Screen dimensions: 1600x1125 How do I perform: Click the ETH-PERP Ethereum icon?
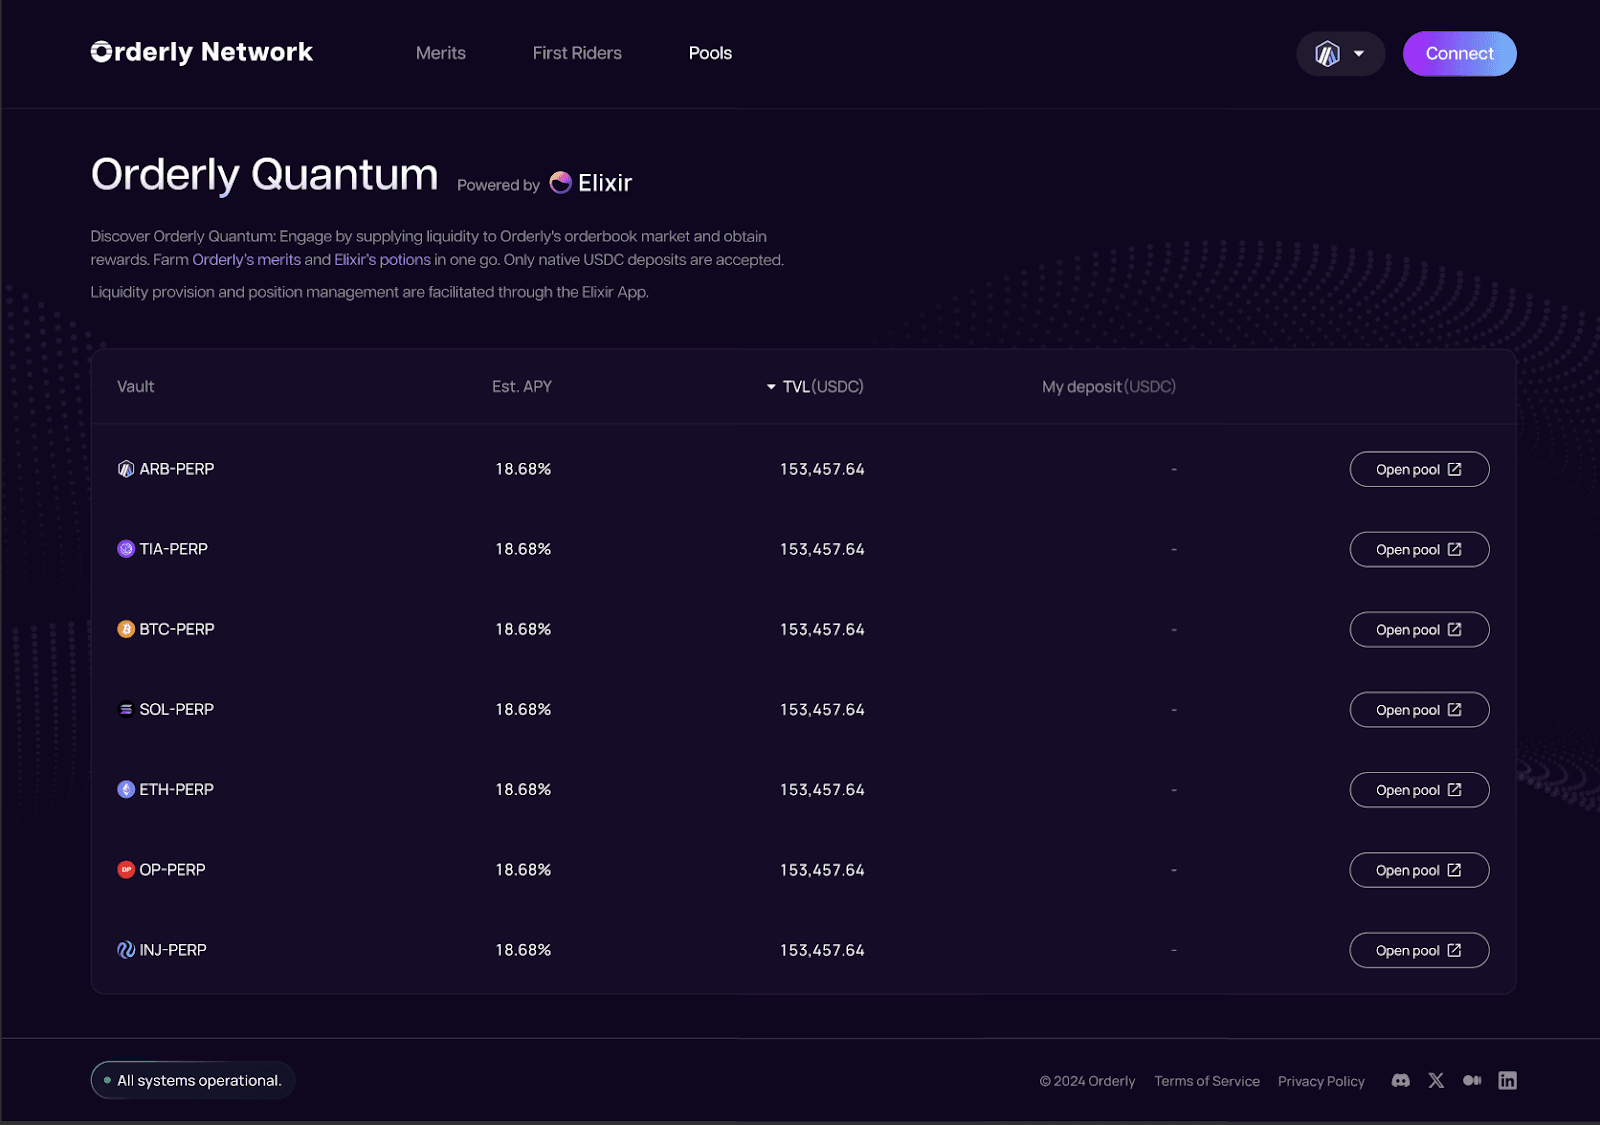(126, 789)
